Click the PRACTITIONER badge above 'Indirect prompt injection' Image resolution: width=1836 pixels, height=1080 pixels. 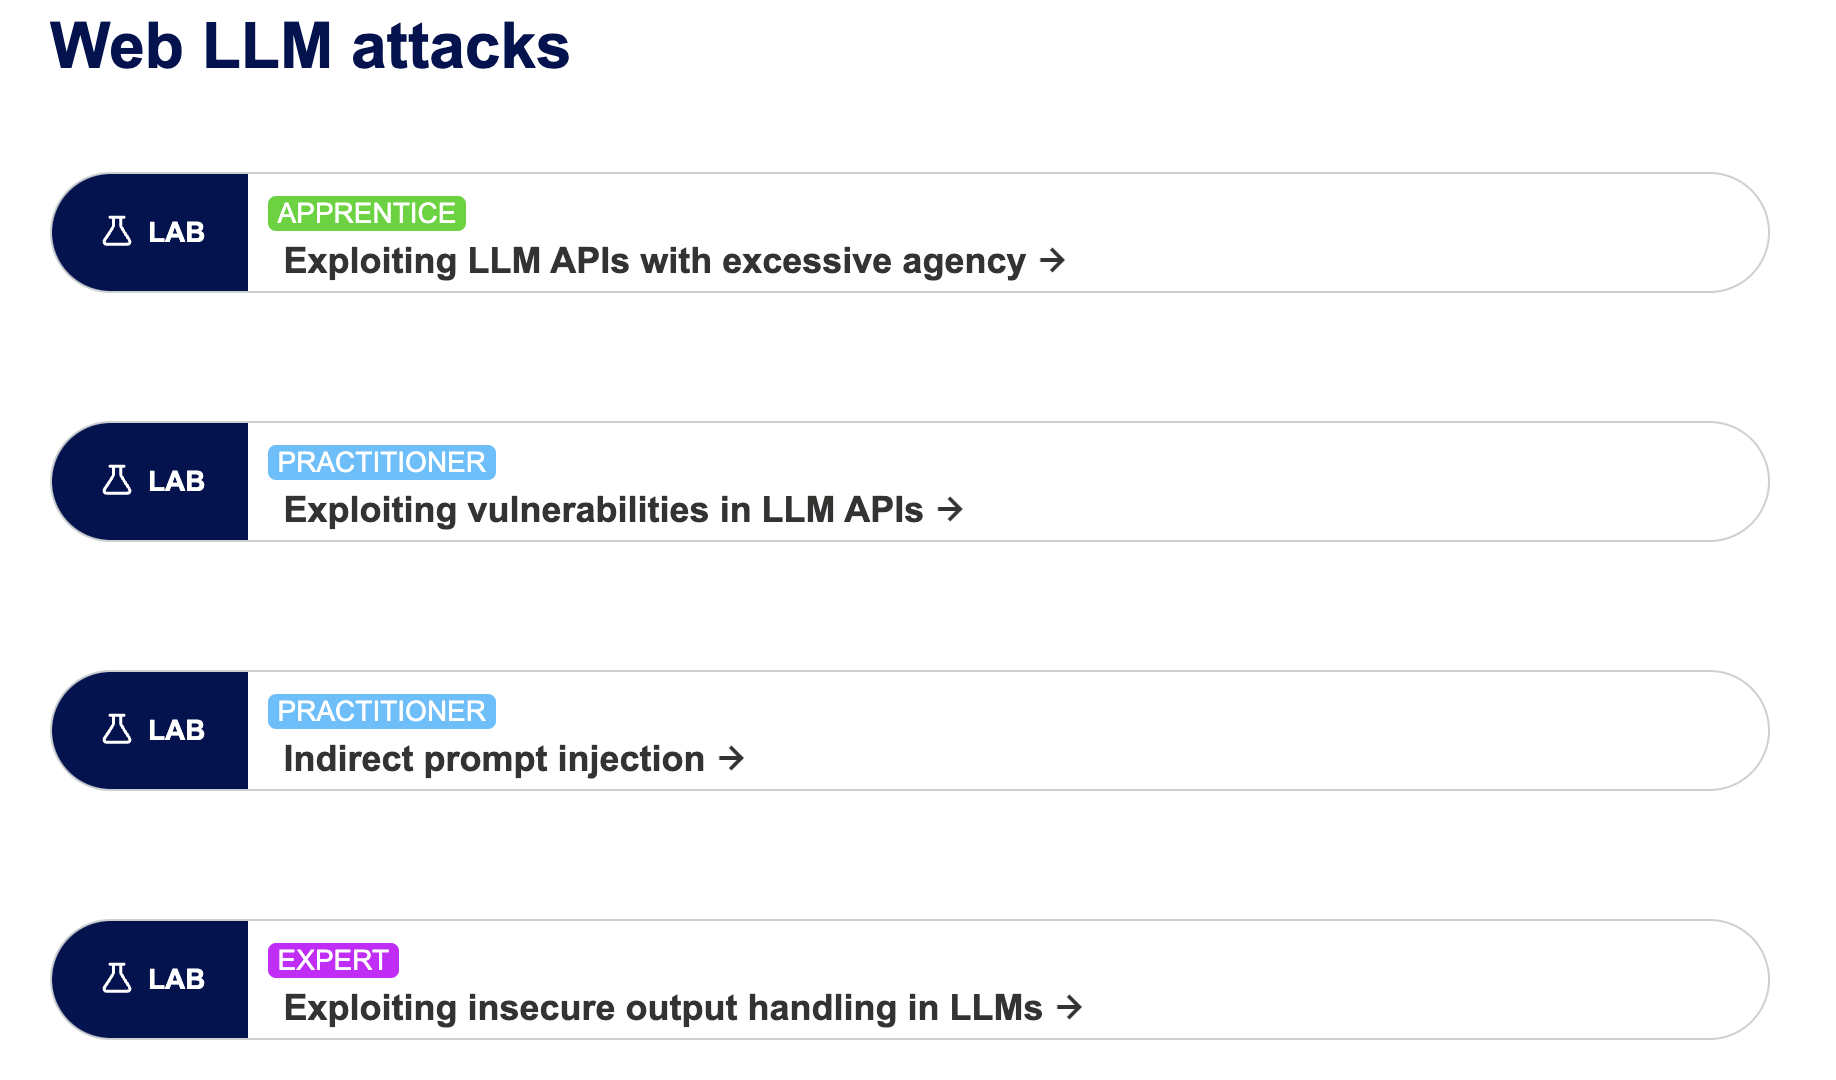pos(382,711)
